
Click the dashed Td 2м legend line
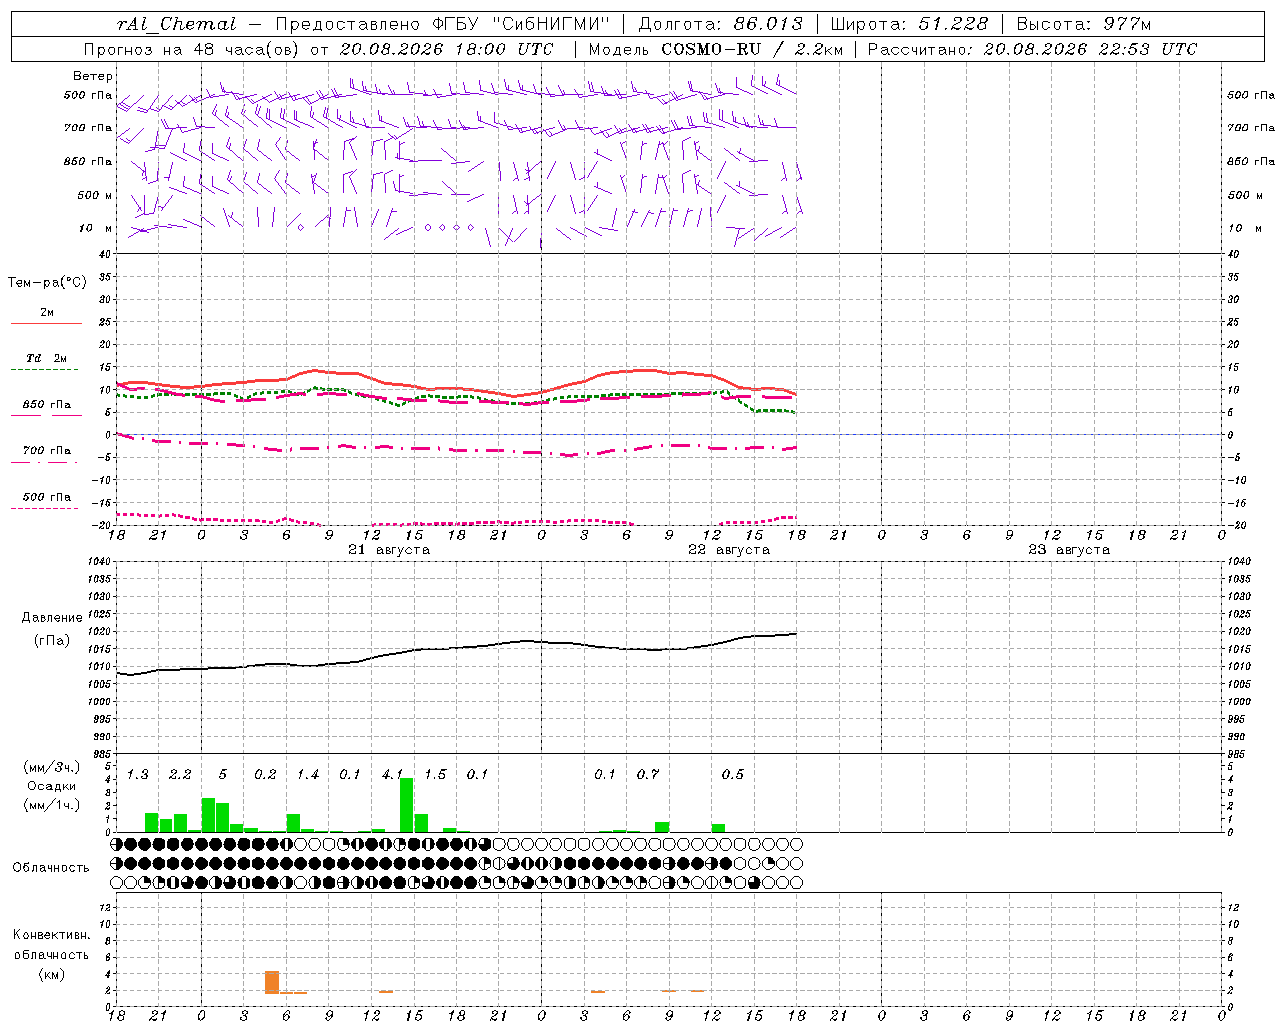[44, 370]
